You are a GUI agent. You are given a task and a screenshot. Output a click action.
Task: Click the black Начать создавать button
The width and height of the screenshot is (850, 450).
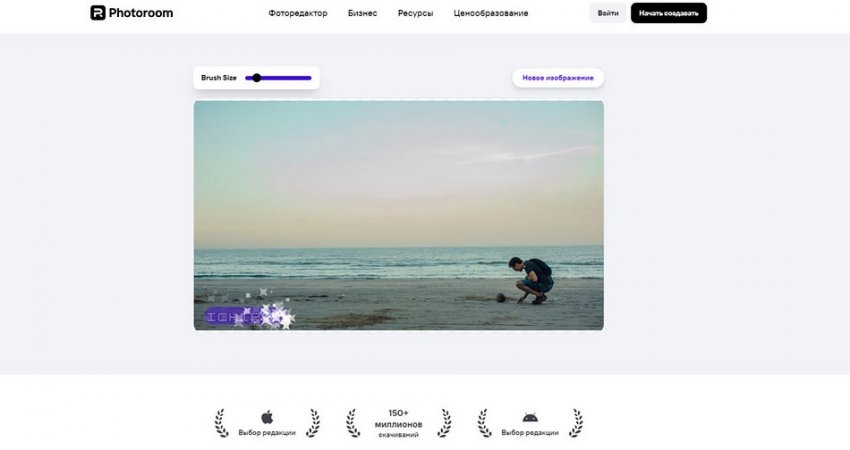coord(668,13)
